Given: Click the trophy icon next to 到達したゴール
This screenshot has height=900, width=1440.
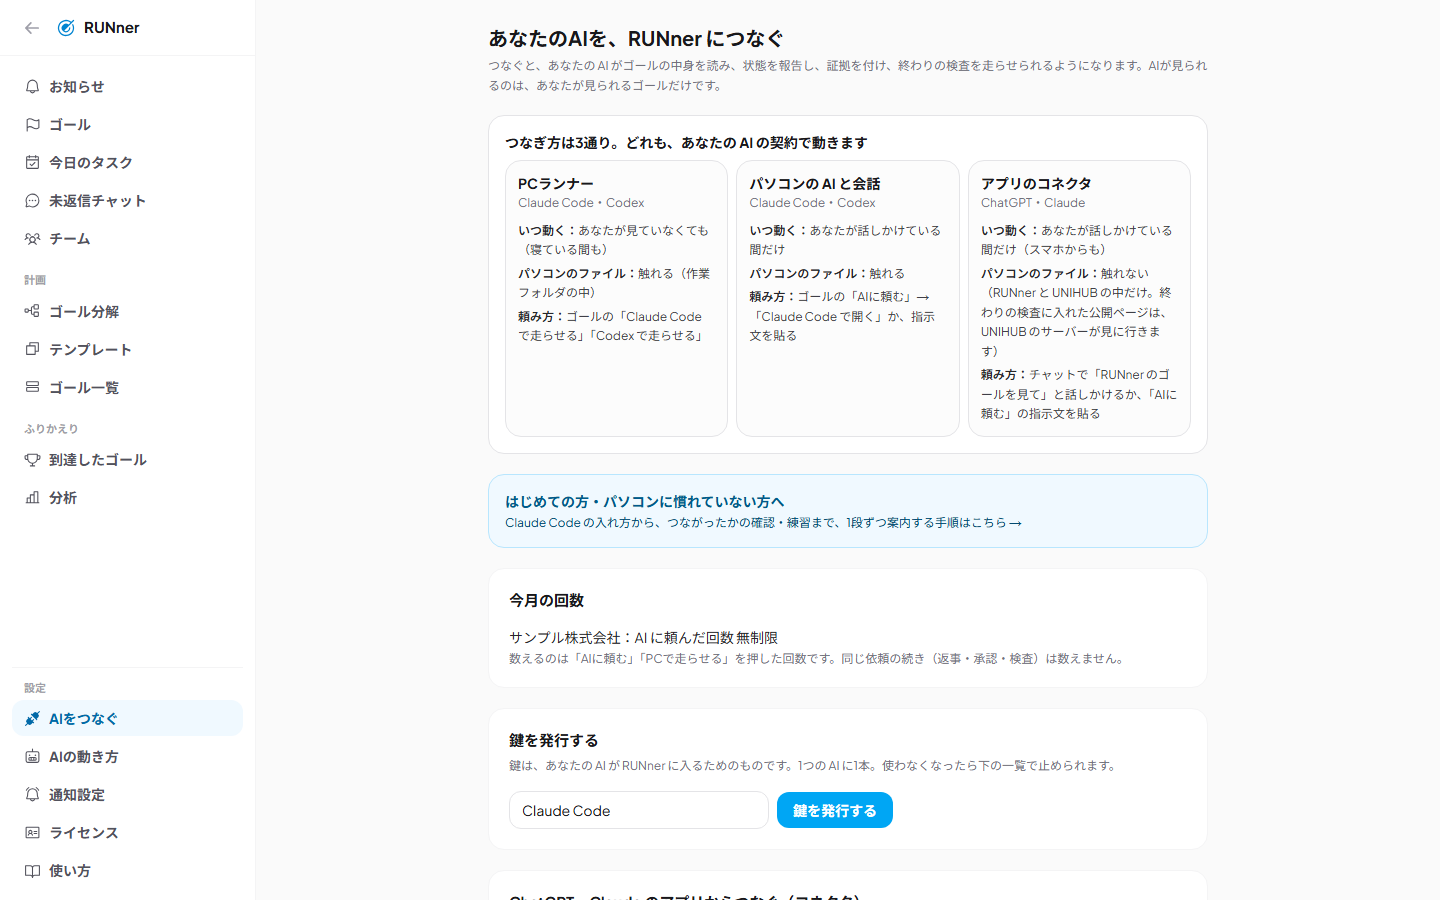Looking at the screenshot, I should 32,460.
